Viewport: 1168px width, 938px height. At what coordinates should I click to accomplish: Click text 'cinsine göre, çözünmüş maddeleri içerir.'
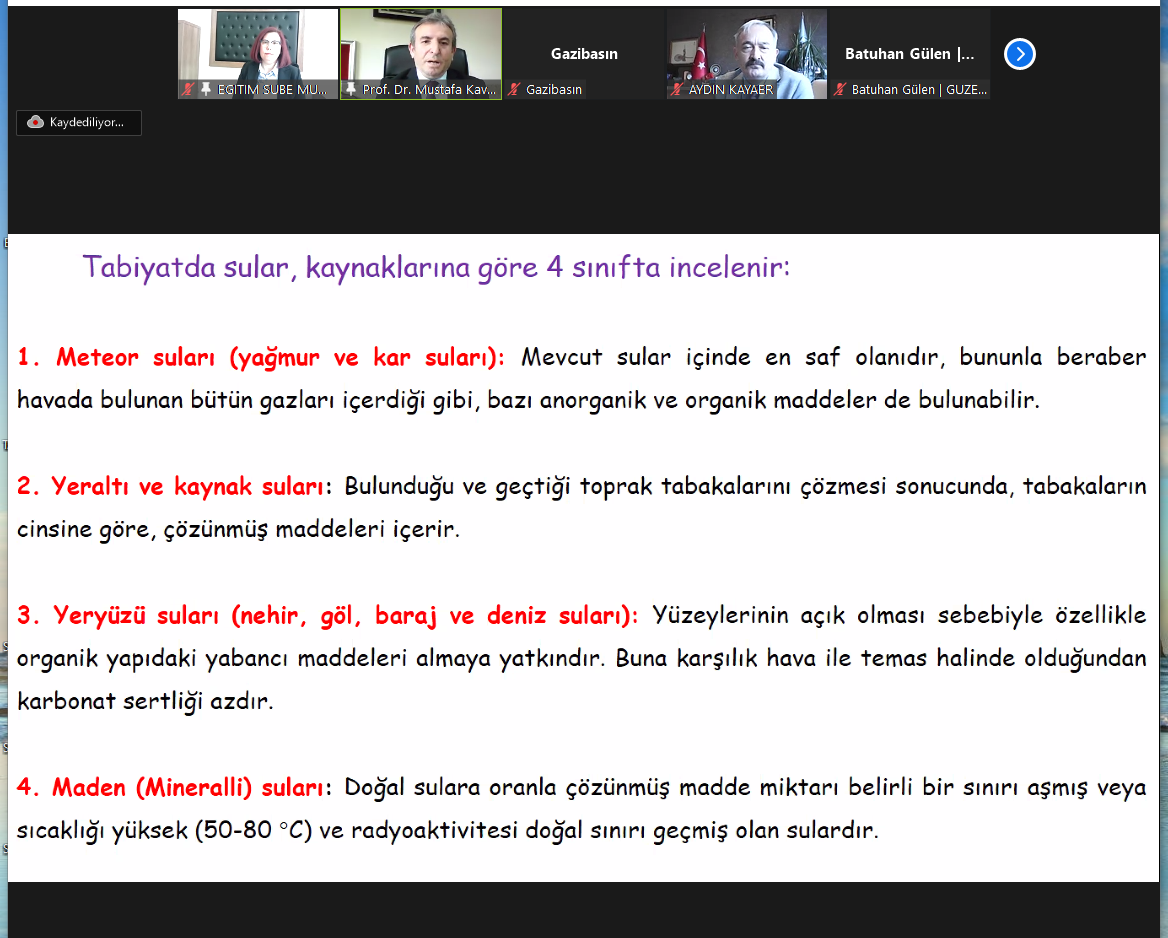click(238, 530)
